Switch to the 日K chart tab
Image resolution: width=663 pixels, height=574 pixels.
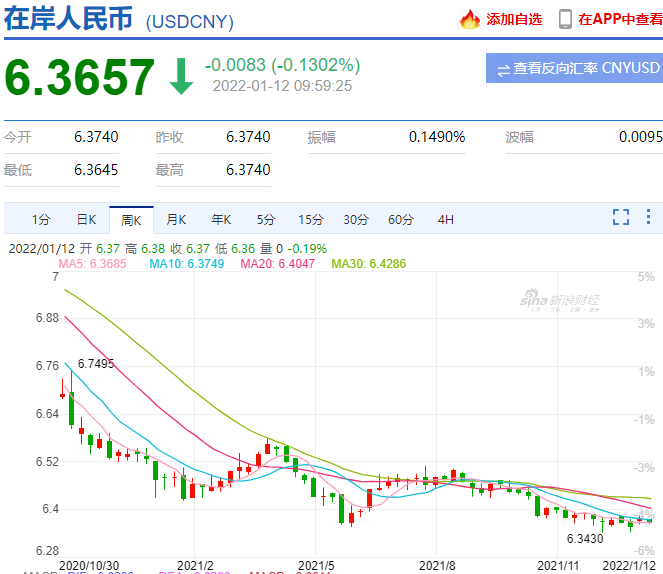86,220
